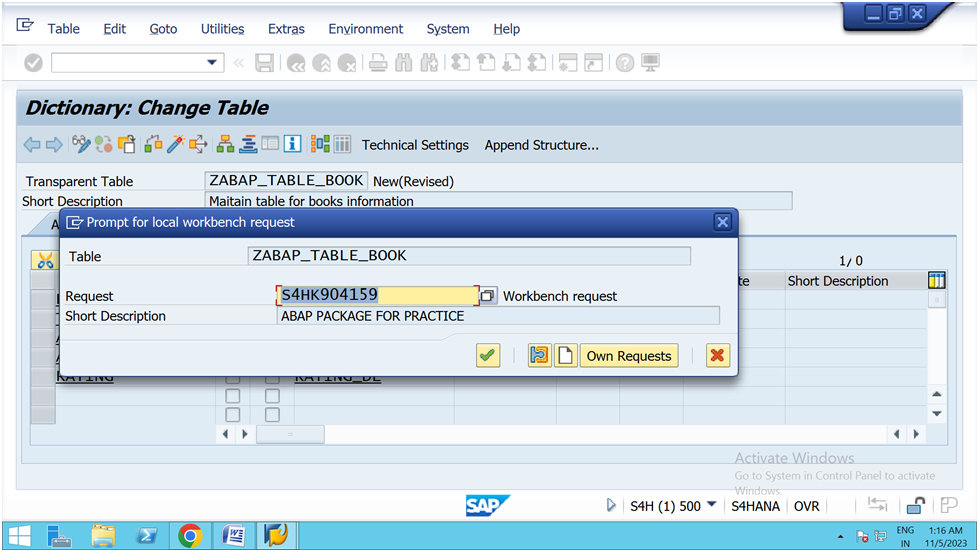Click the green Enter checkmark in standard toolbar

click(33, 63)
